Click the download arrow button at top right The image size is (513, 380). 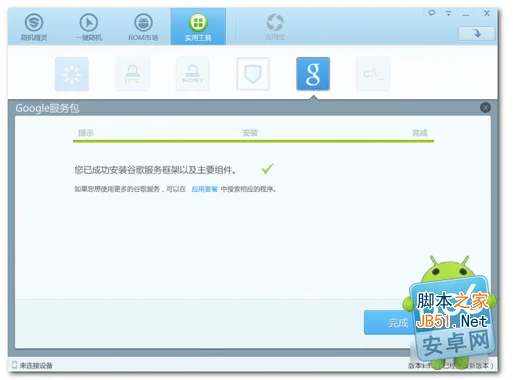(x=476, y=33)
